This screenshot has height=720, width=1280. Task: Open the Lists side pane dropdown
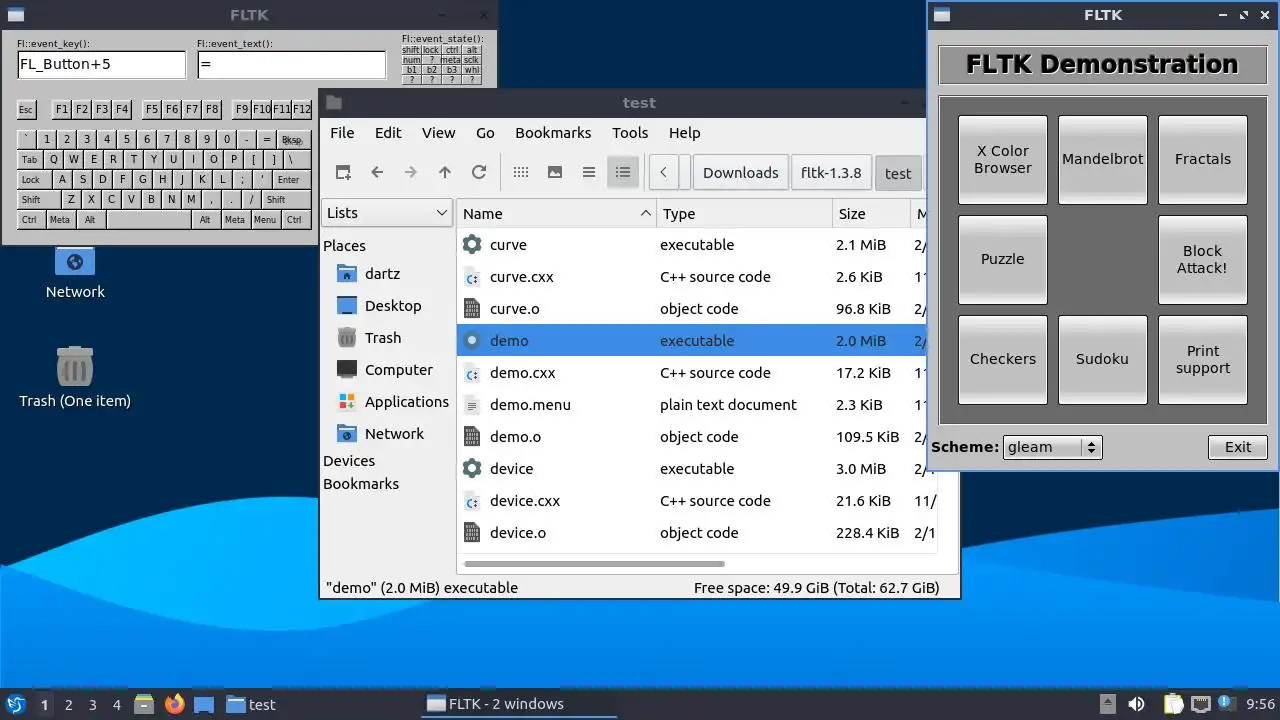pyautogui.click(x=387, y=213)
